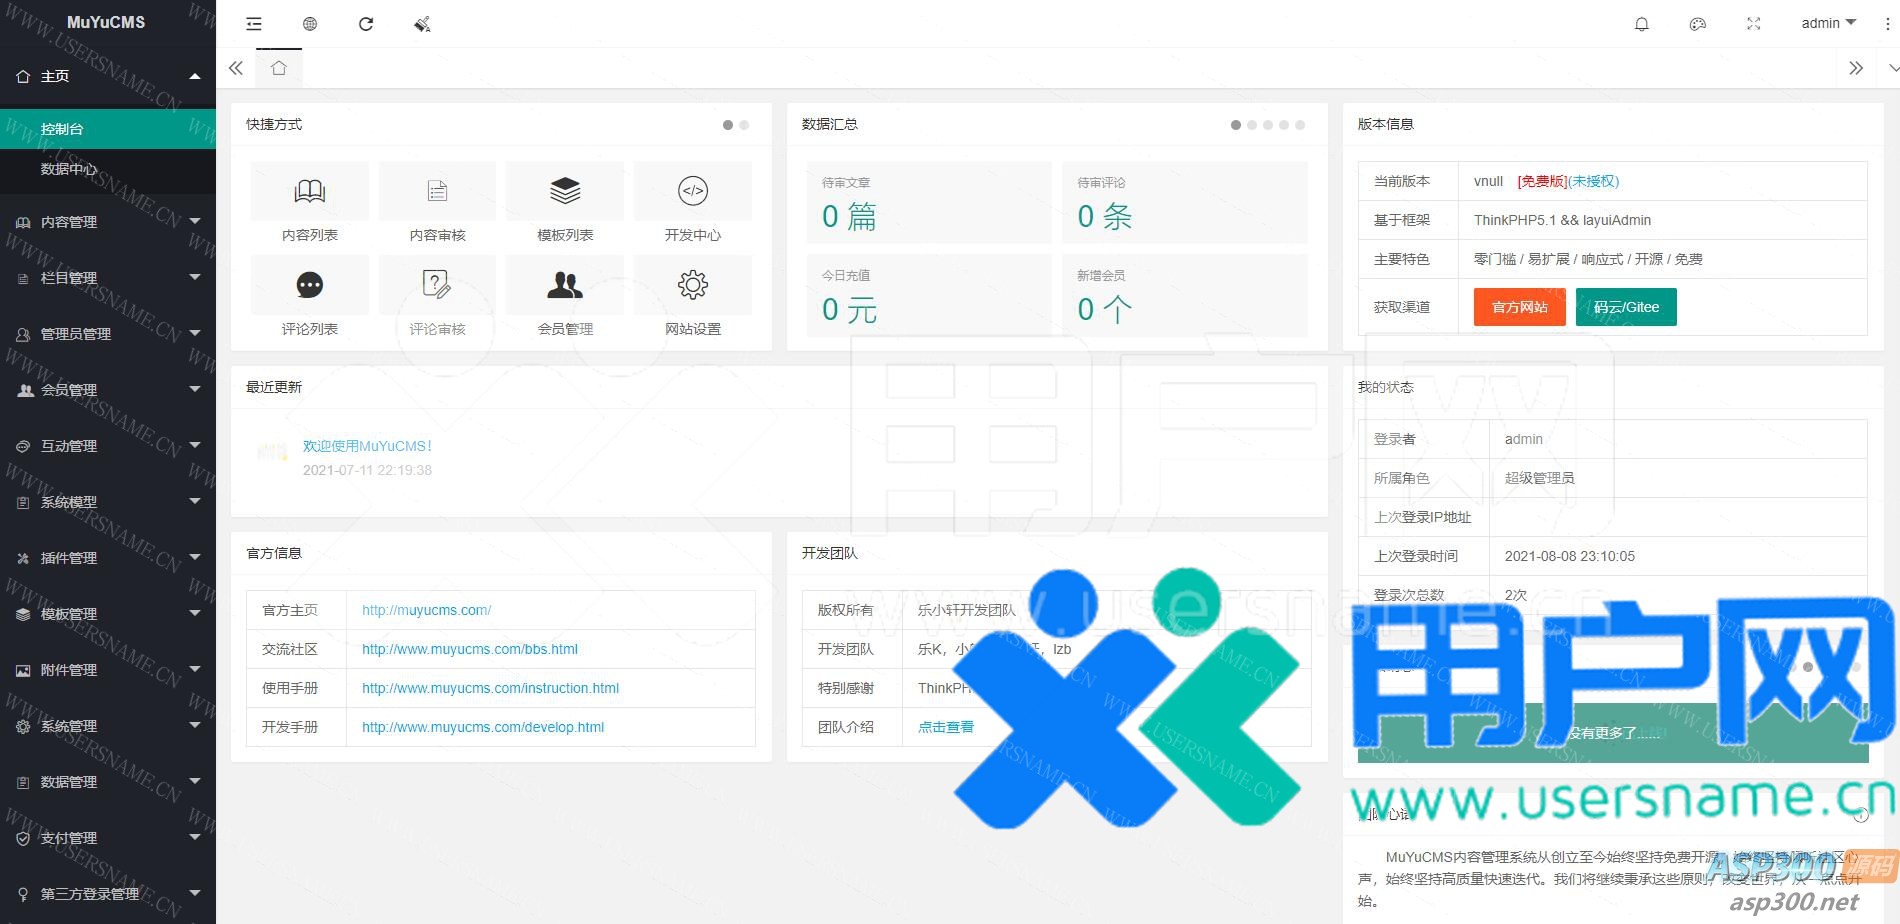Open the notification bell
The width and height of the screenshot is (1900, 924).
(1641, 24)
